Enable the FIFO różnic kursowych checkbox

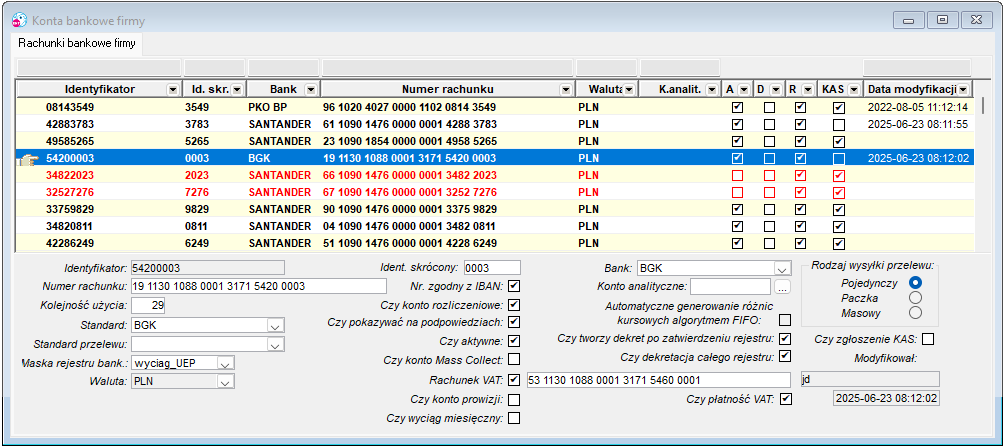785,320
